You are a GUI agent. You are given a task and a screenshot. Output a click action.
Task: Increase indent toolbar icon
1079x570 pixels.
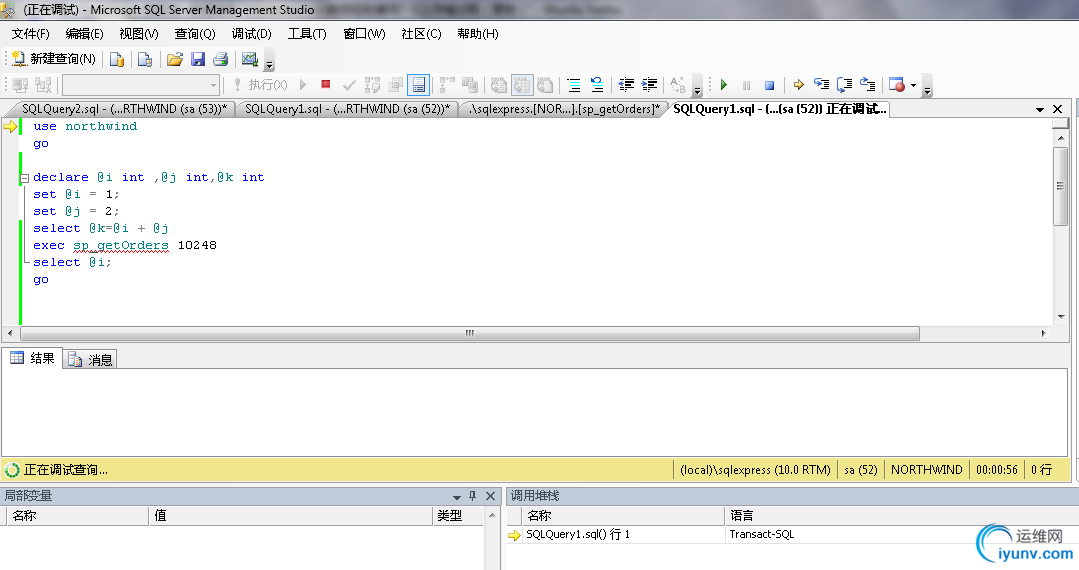click(x=650, y=85)
